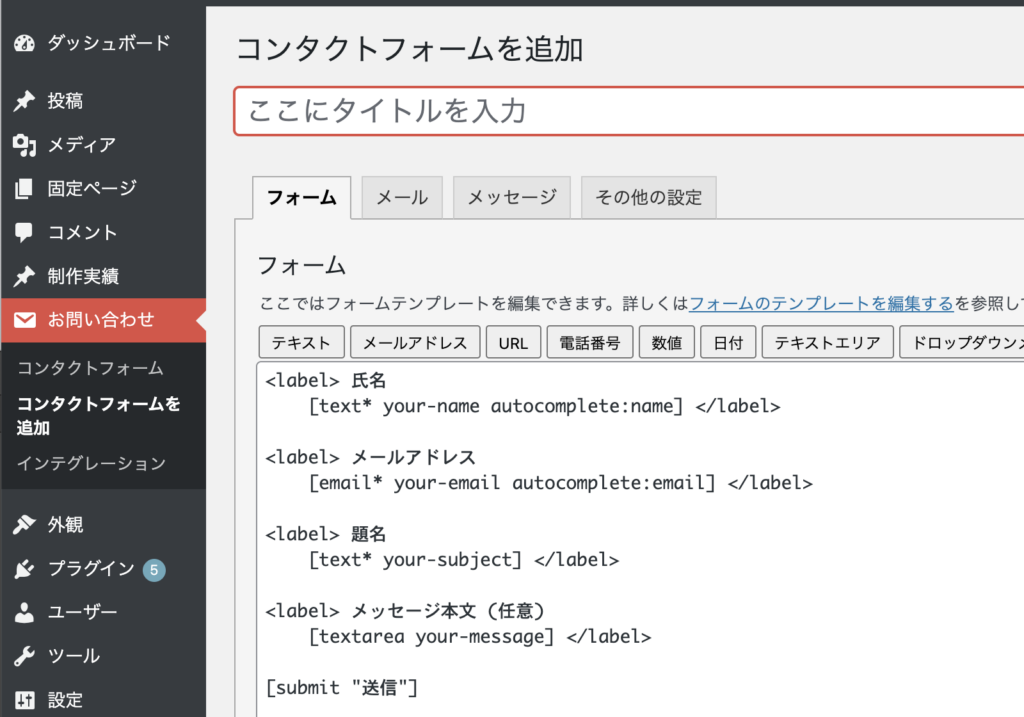Click the 固定ページ pages icon
This screenshot has height=717, width=1024.
[24, 189]
